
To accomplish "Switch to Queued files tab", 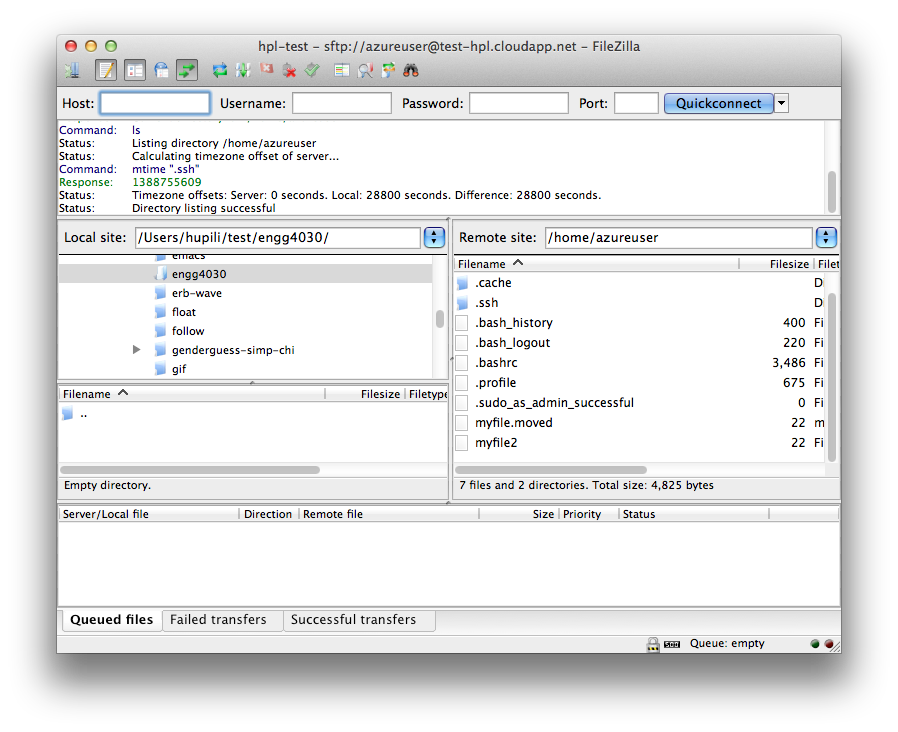I will pyautogui.click(x=111, y=620).
